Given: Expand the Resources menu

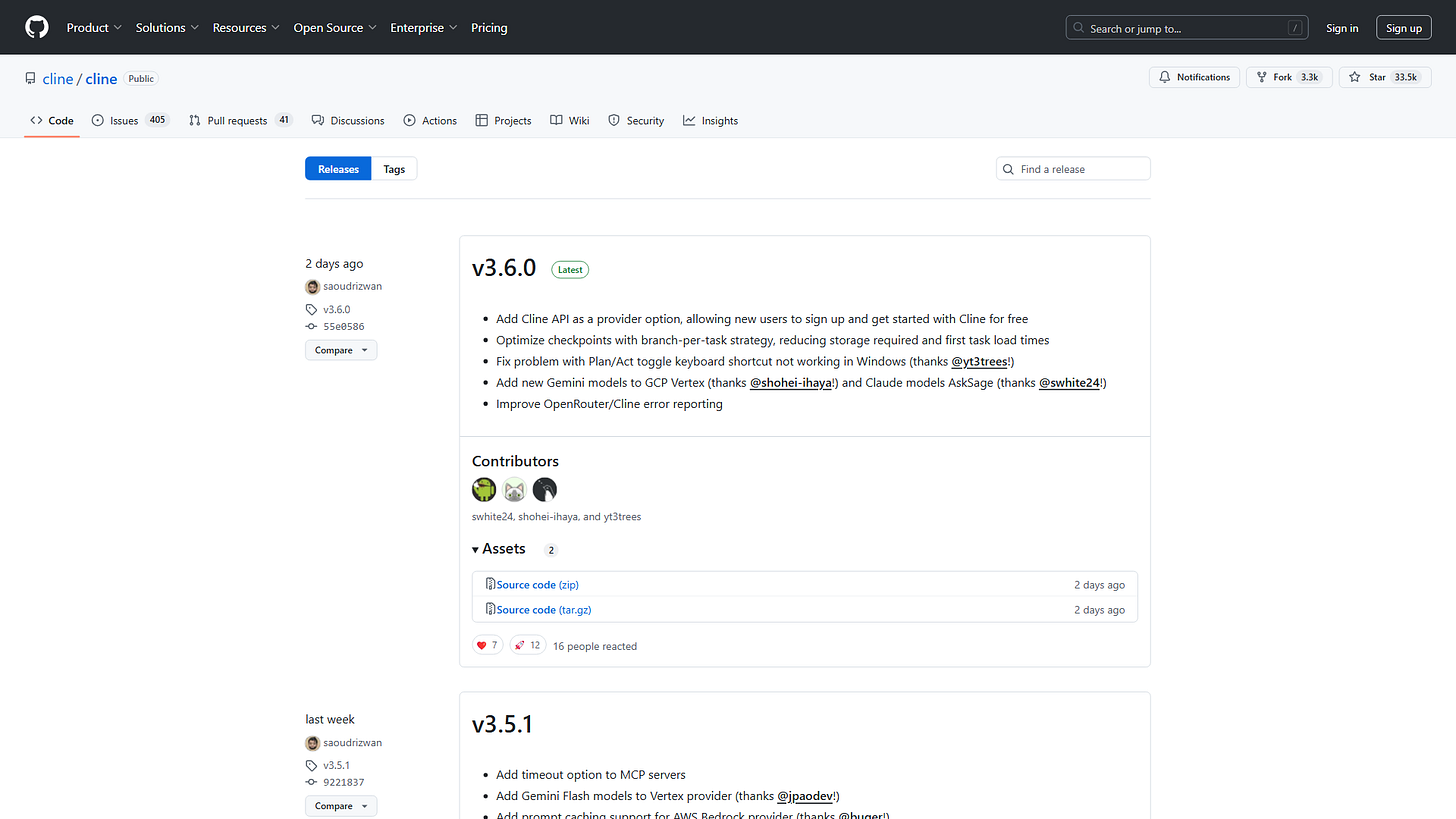Looking at the screenshot, I should (246, 28).
